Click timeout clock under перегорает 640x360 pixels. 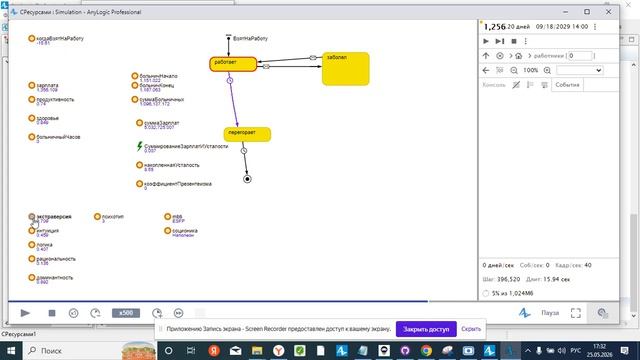[244, 151]
